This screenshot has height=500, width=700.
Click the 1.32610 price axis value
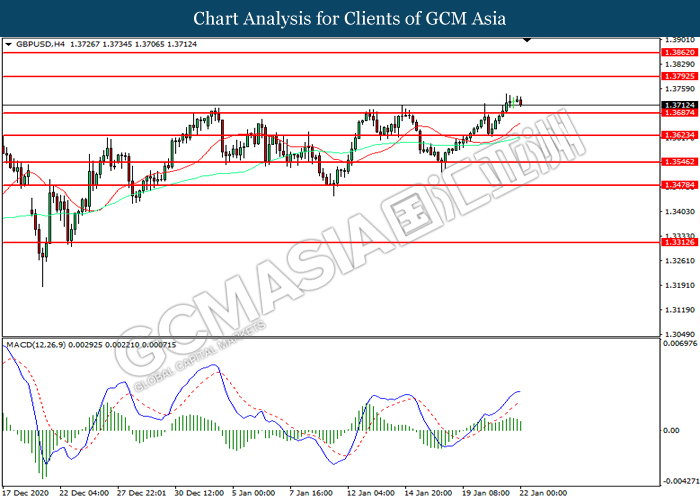click(679, 261)
